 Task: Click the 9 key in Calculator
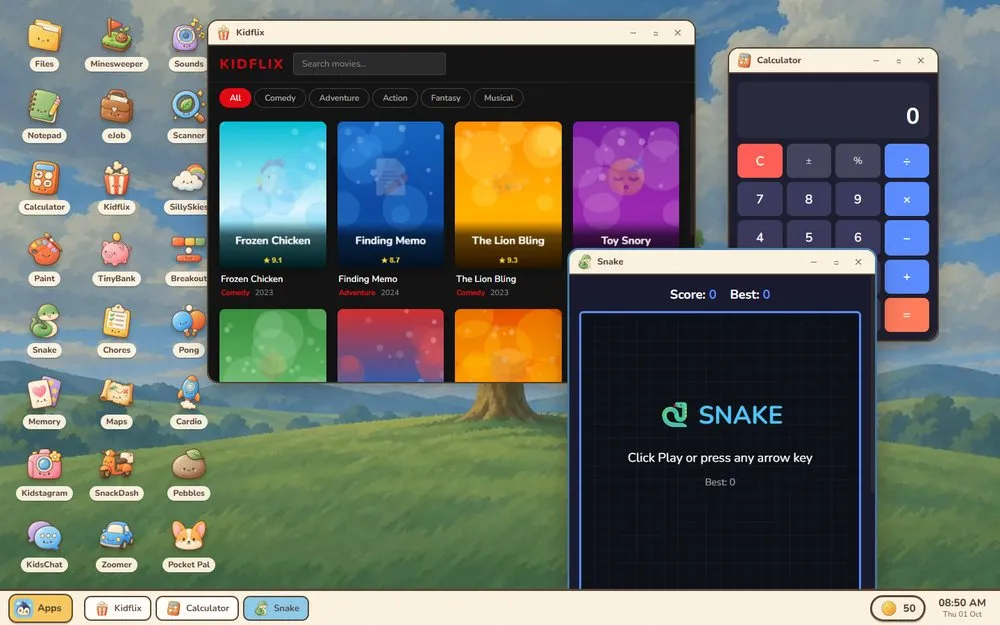pos(858,200)
